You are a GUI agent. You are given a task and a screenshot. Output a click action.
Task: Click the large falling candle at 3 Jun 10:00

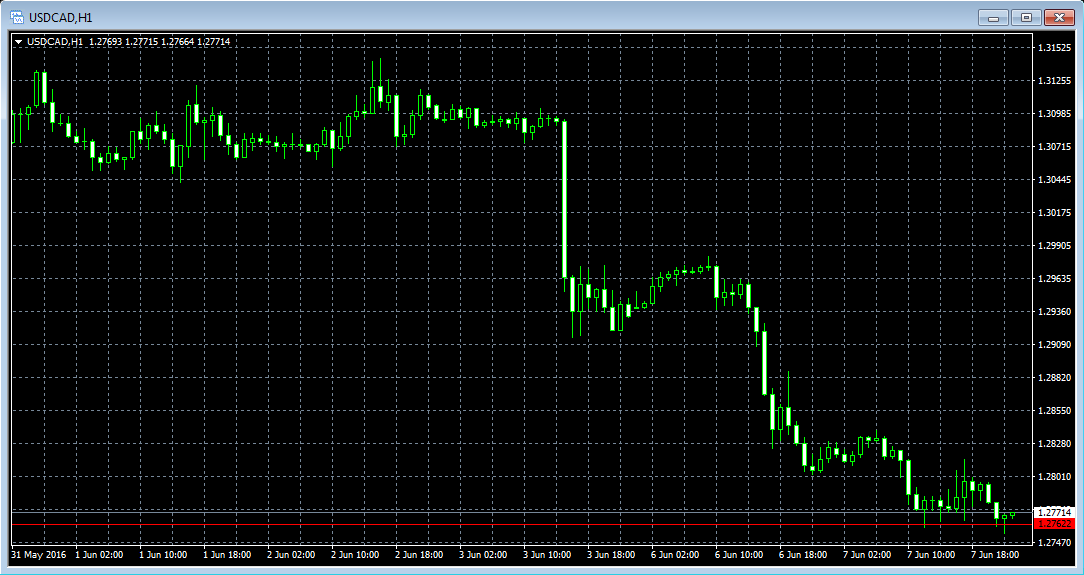pos(565,199)
